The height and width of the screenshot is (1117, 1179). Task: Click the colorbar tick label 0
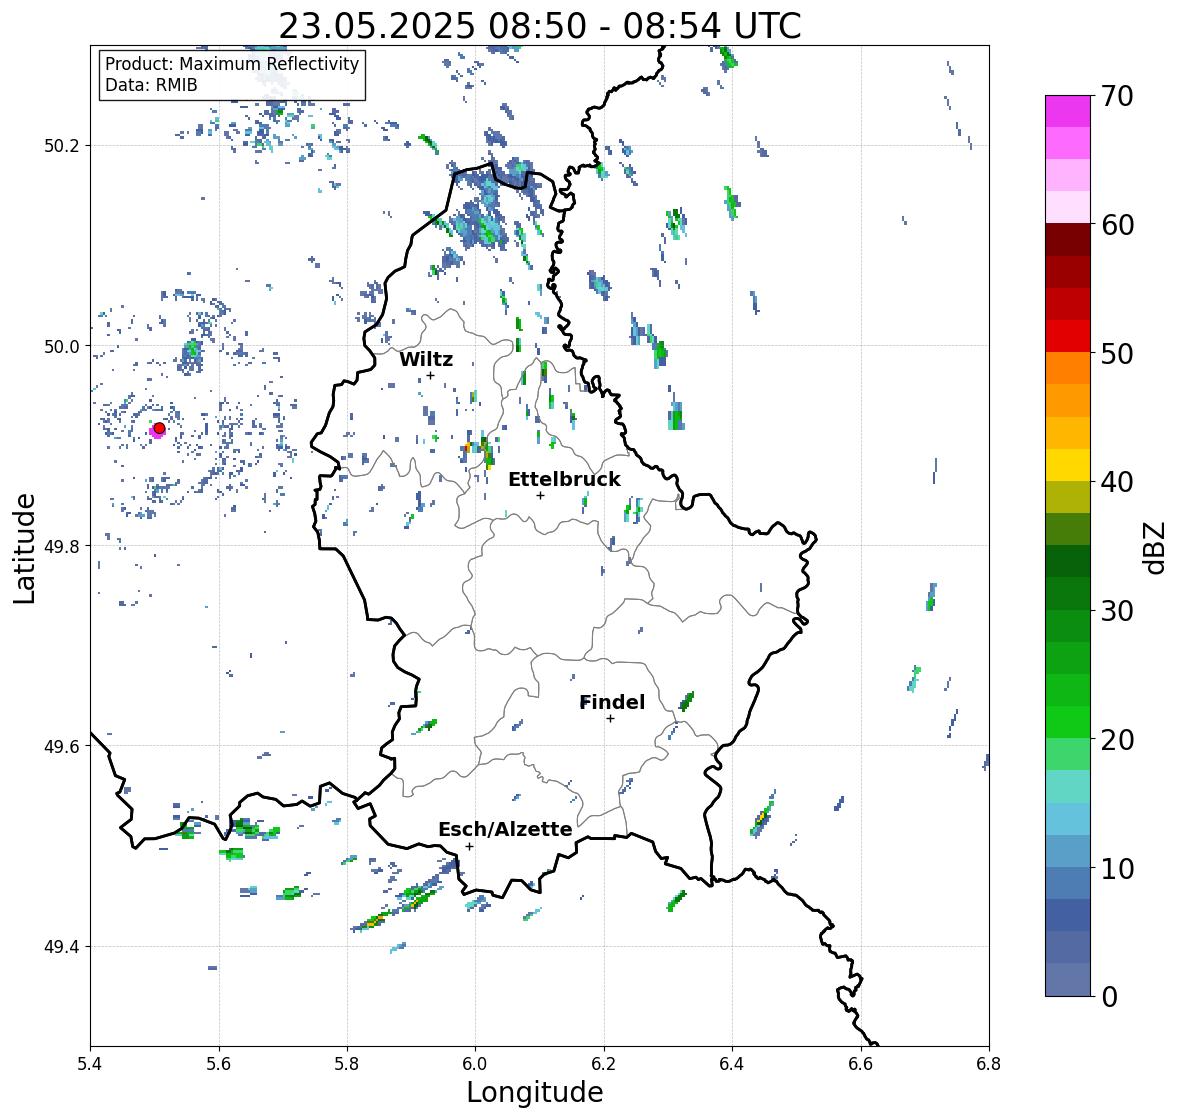(1110, 997)
